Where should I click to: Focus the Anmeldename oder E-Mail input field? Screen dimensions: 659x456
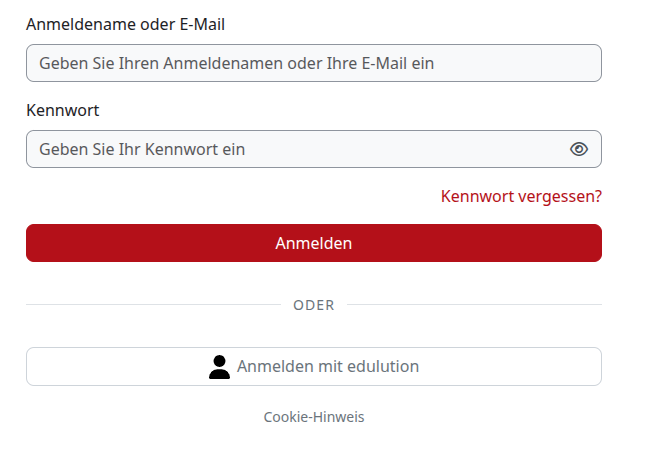[x=314, y=63]
